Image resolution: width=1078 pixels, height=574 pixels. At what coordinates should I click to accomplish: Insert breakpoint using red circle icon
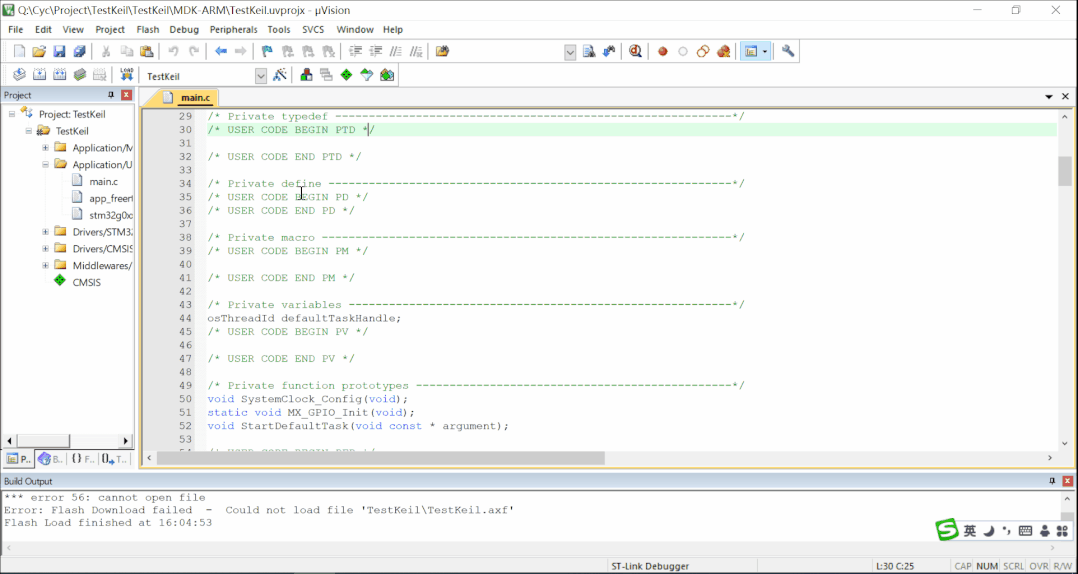point(663,52)
